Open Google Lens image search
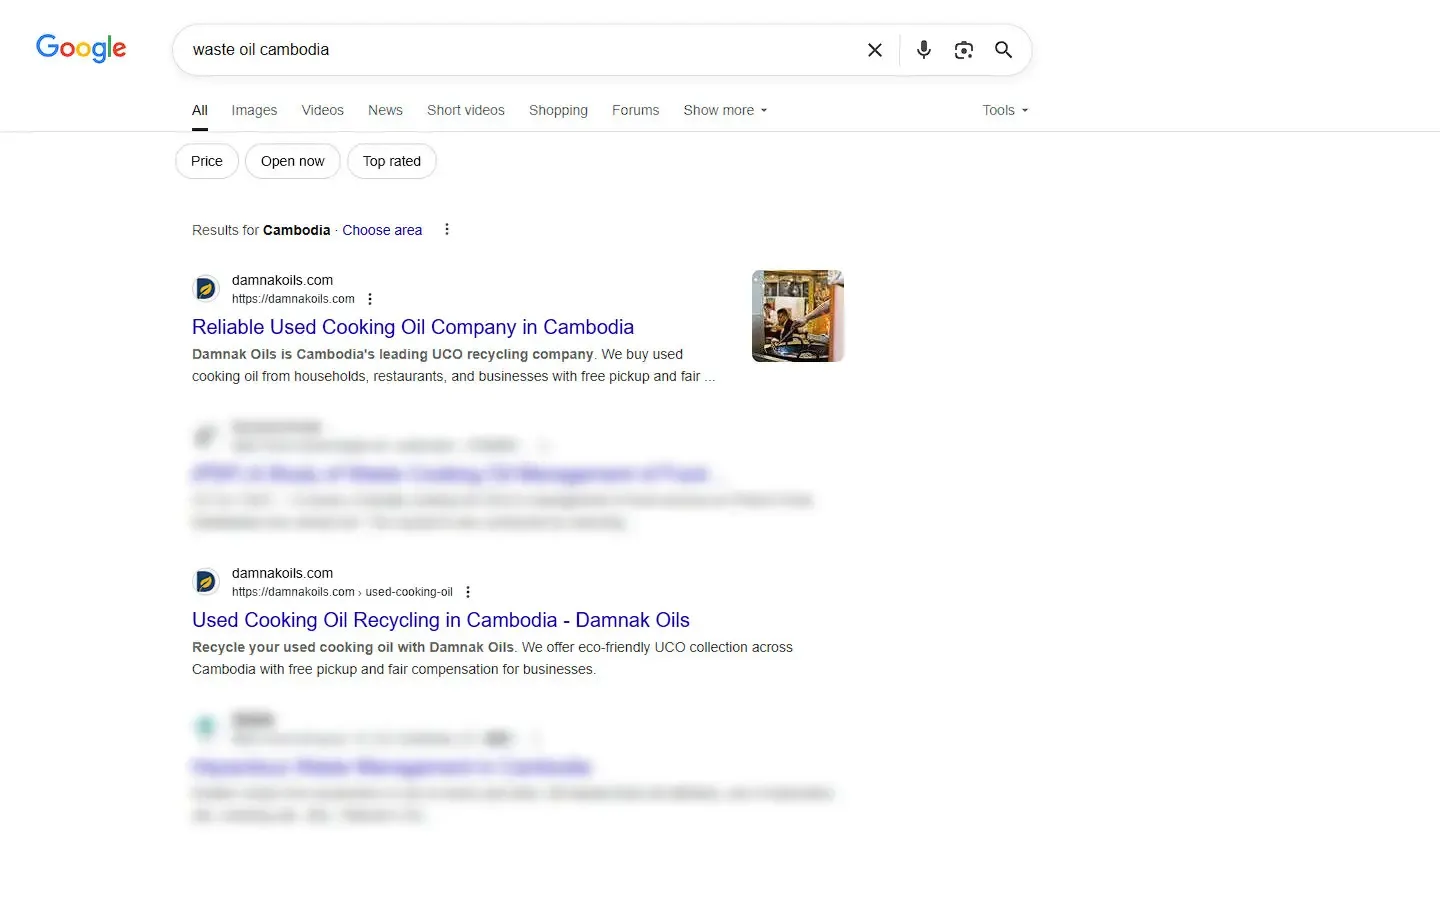Screen dimensions: 1440x900 [x=963, y=49]
